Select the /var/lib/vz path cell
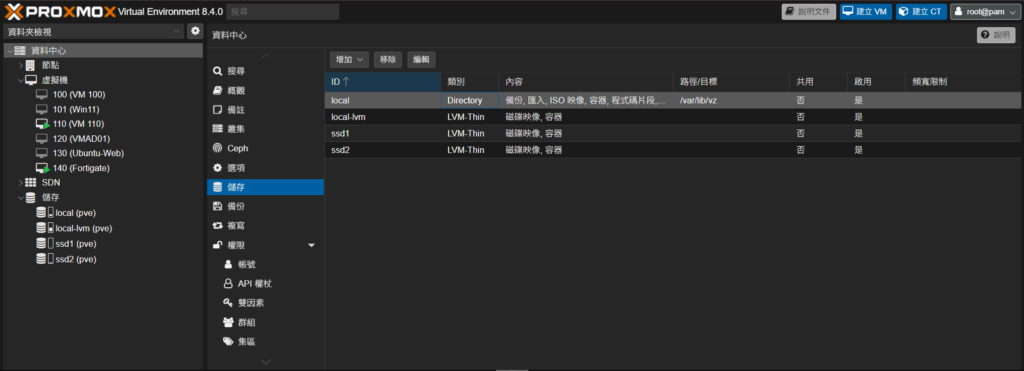1024x371 pixels. click(x=731, y=101)
